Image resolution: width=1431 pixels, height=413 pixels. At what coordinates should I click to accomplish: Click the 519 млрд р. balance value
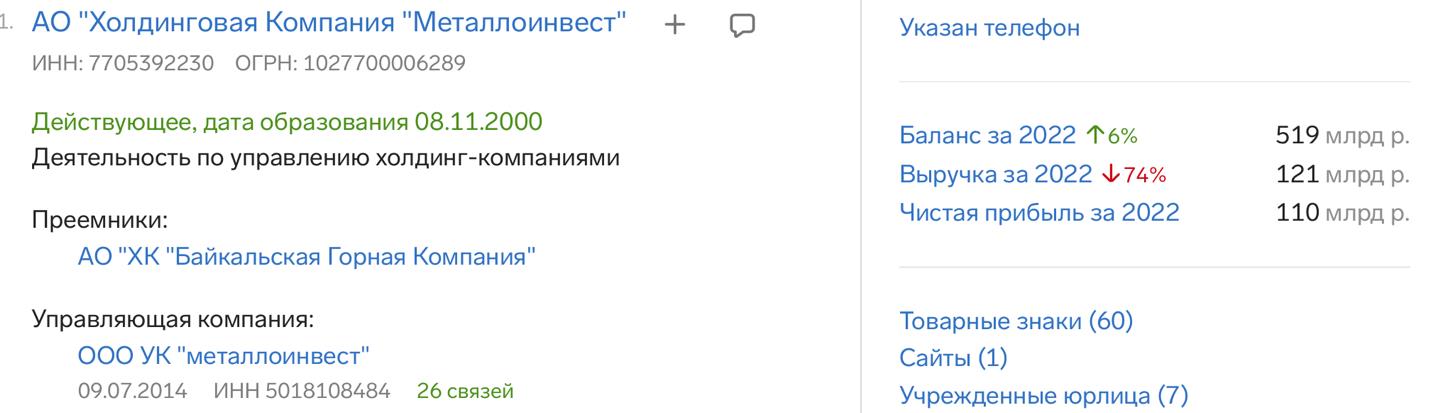click(1342, 135)
